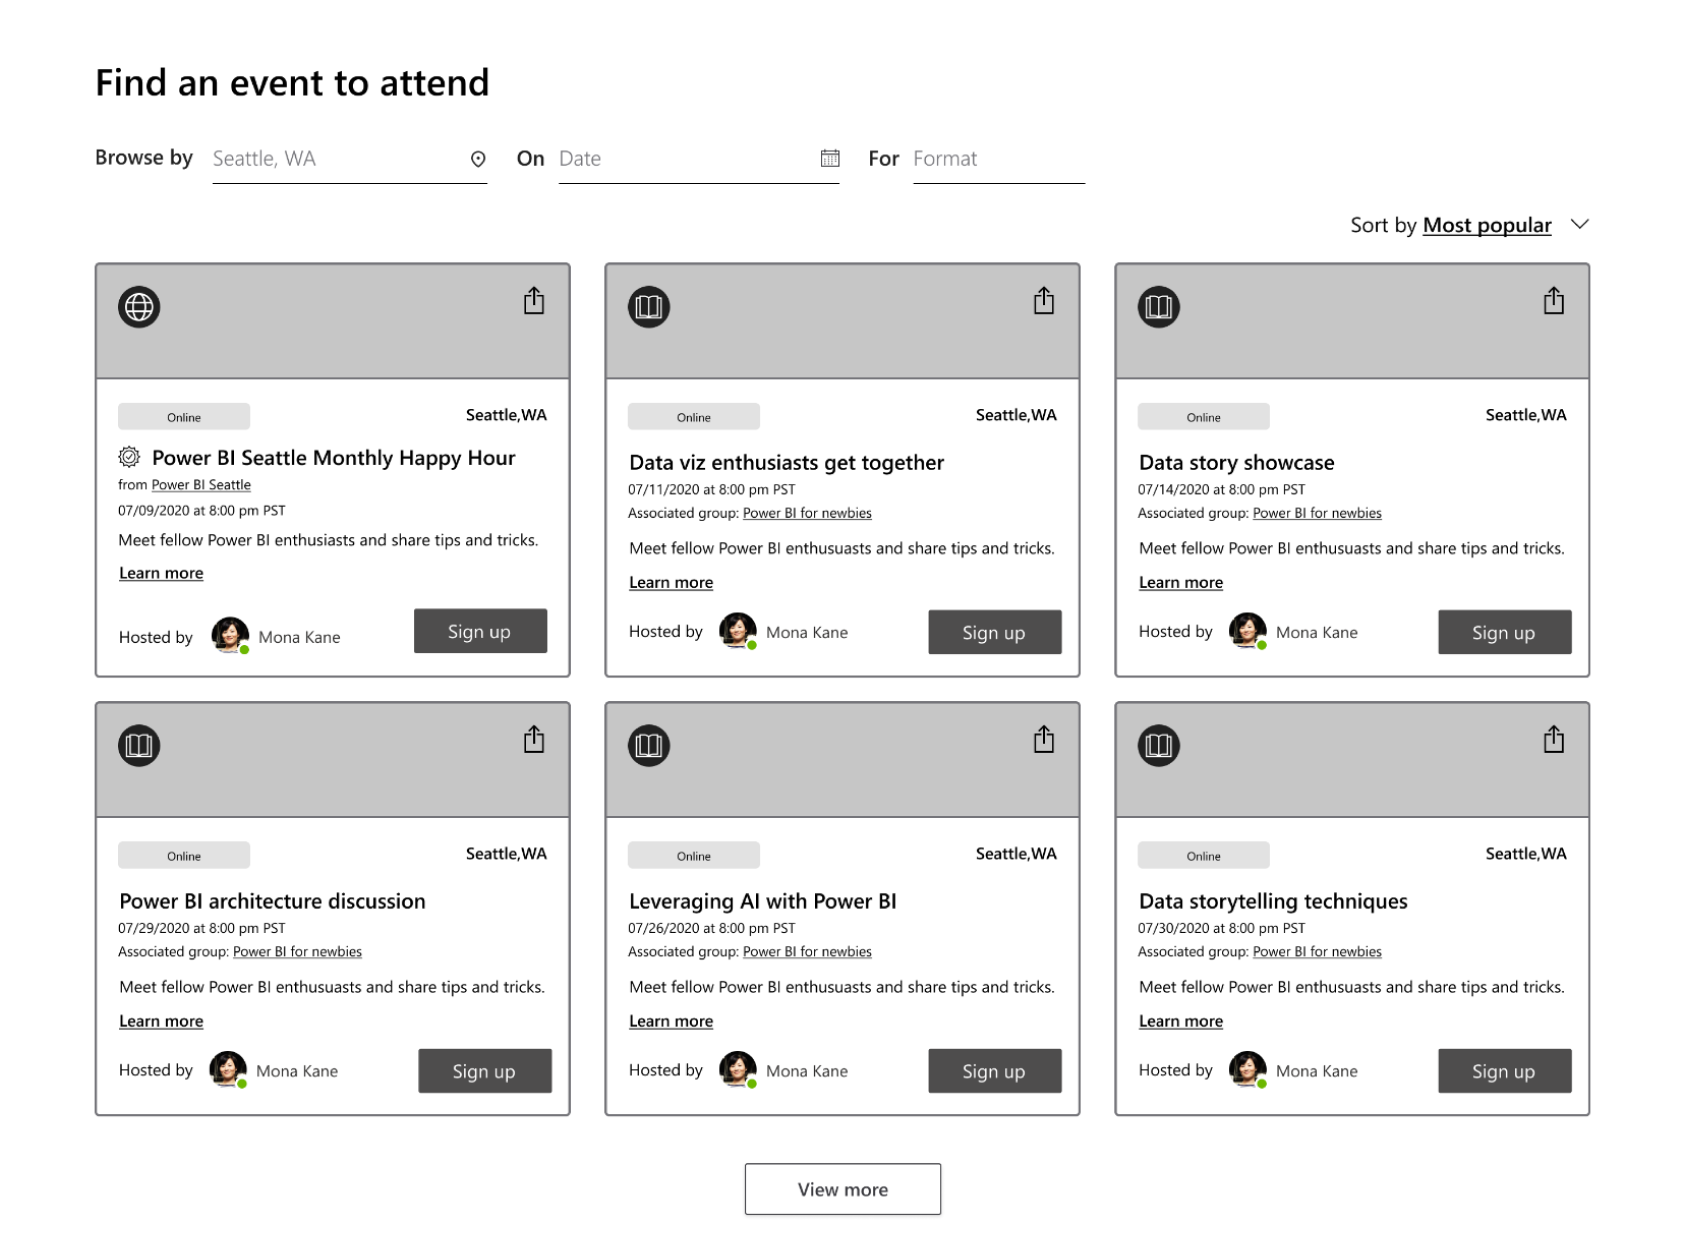Screen dimensions: 1684x1240
Task: Click the location pin icon in Browse by field
Action: point(478,159)
